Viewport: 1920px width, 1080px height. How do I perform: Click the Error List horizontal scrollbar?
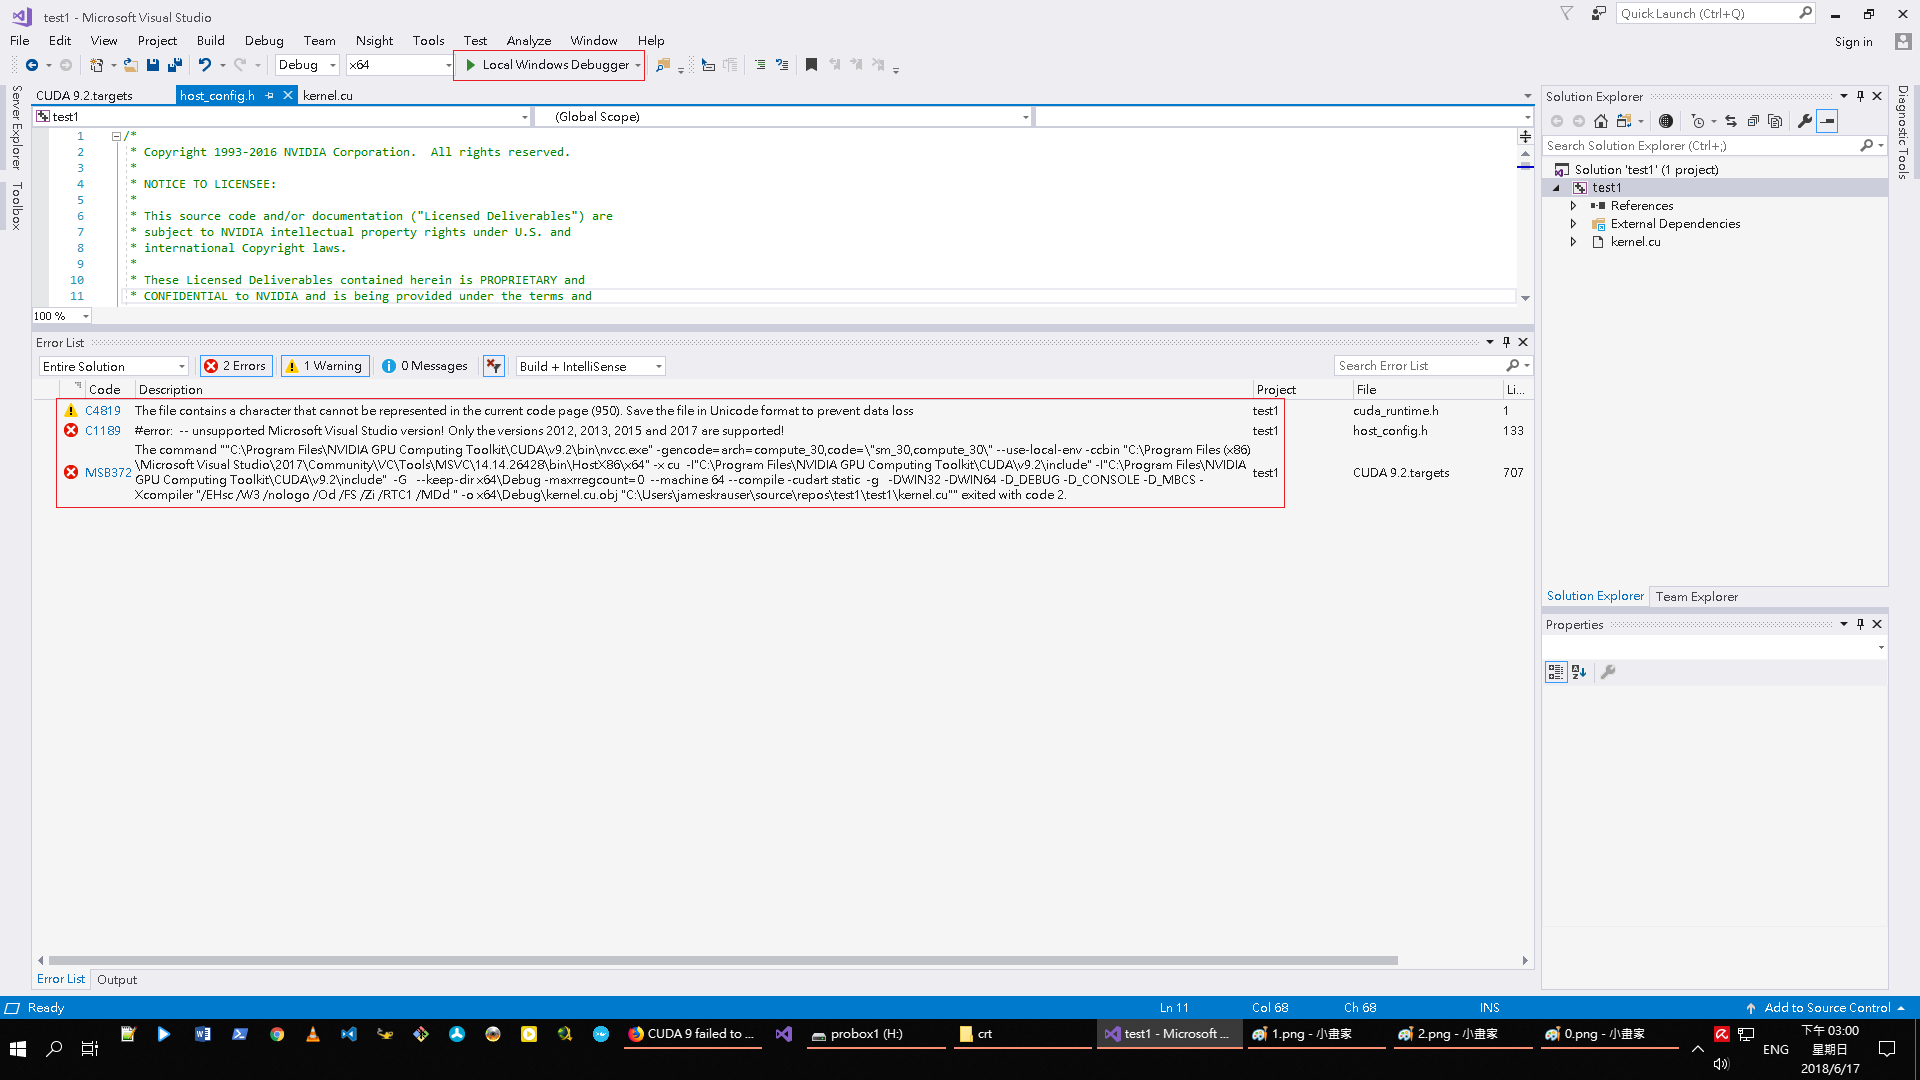coord(722,961)
